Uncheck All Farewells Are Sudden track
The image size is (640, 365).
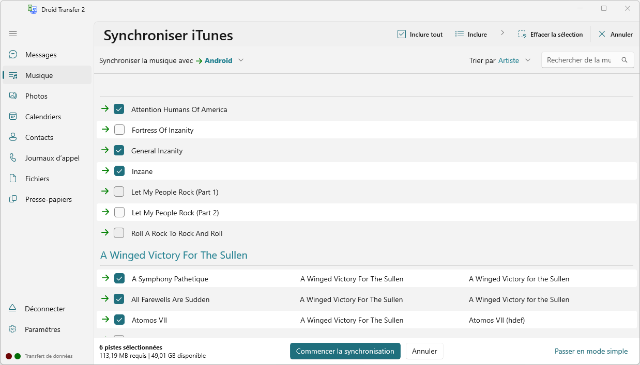(119, 299)
